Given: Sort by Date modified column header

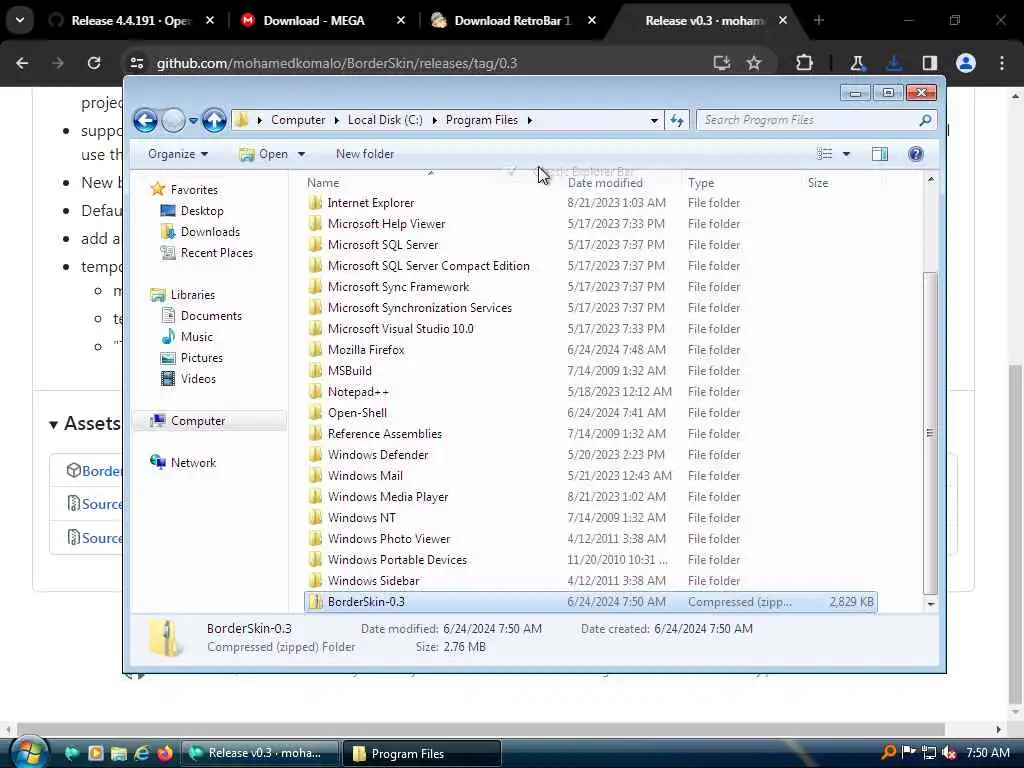Looking at the screenshot, I should click(605, 184).
